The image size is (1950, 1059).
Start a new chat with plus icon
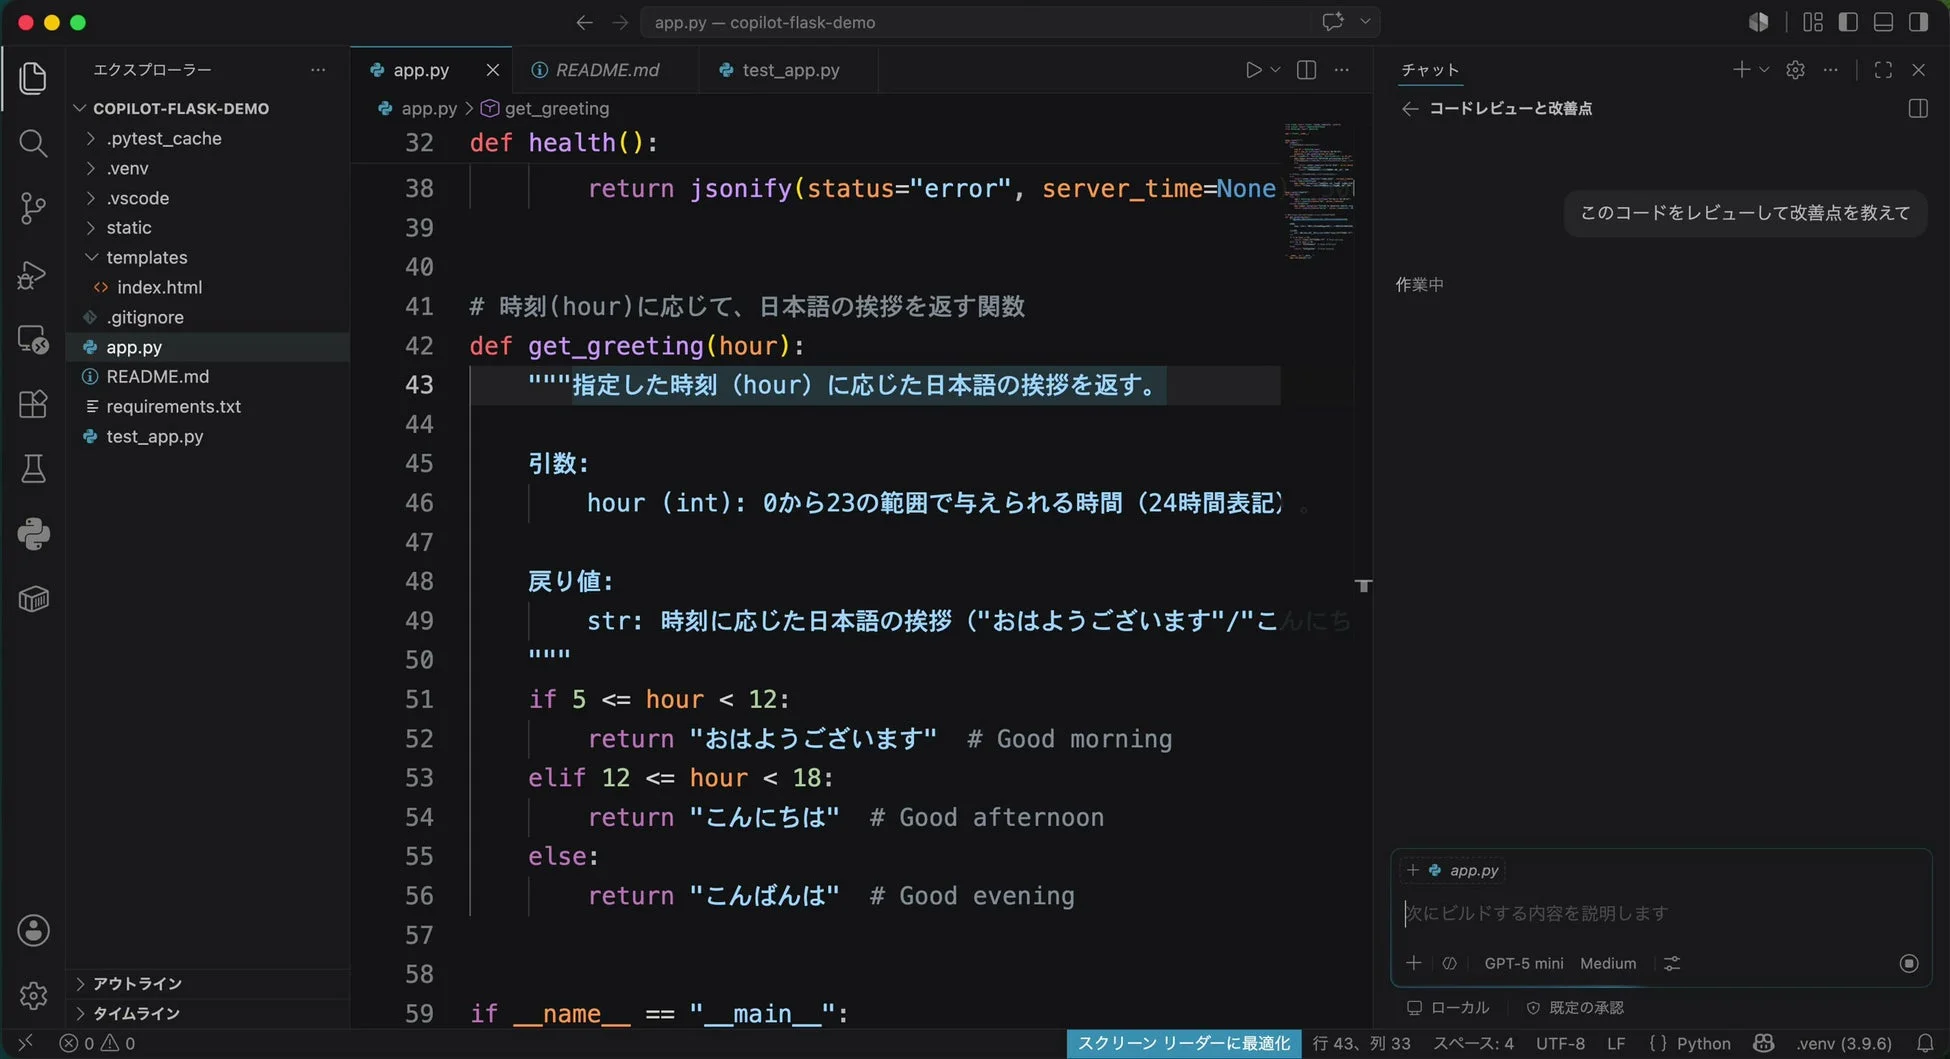(1741, 69)
